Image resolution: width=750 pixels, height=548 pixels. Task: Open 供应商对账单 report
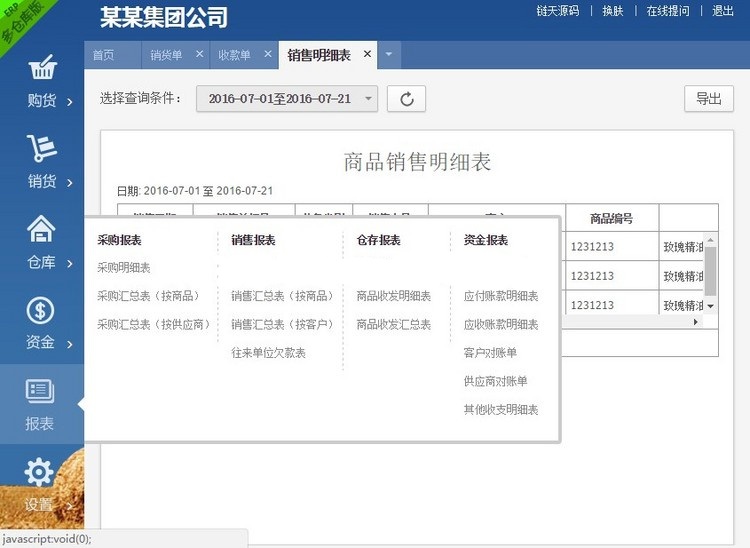pyautogui.click(x=496, y=381)
